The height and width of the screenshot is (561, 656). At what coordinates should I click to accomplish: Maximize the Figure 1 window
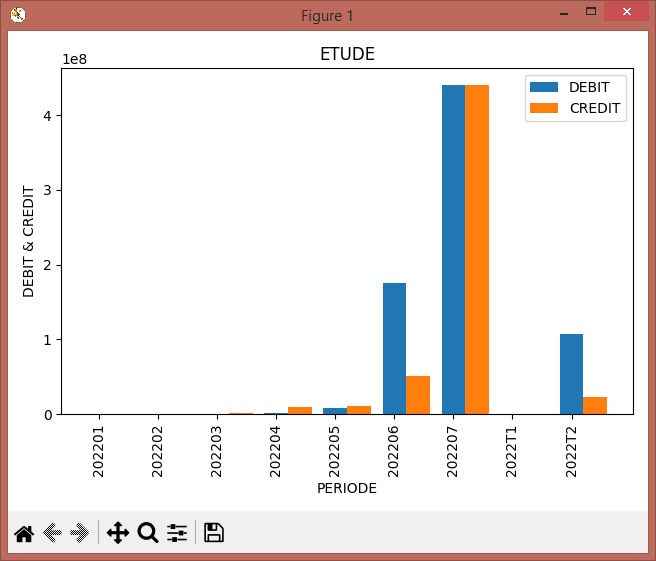point(591,11)
